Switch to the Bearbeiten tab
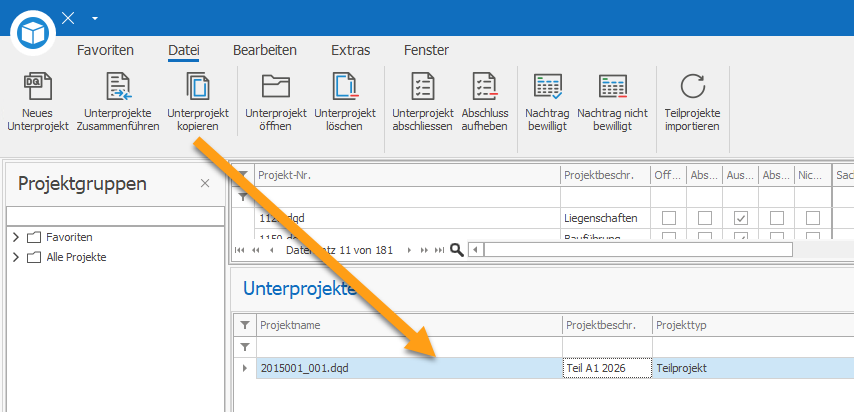 (x=265, y=51)
